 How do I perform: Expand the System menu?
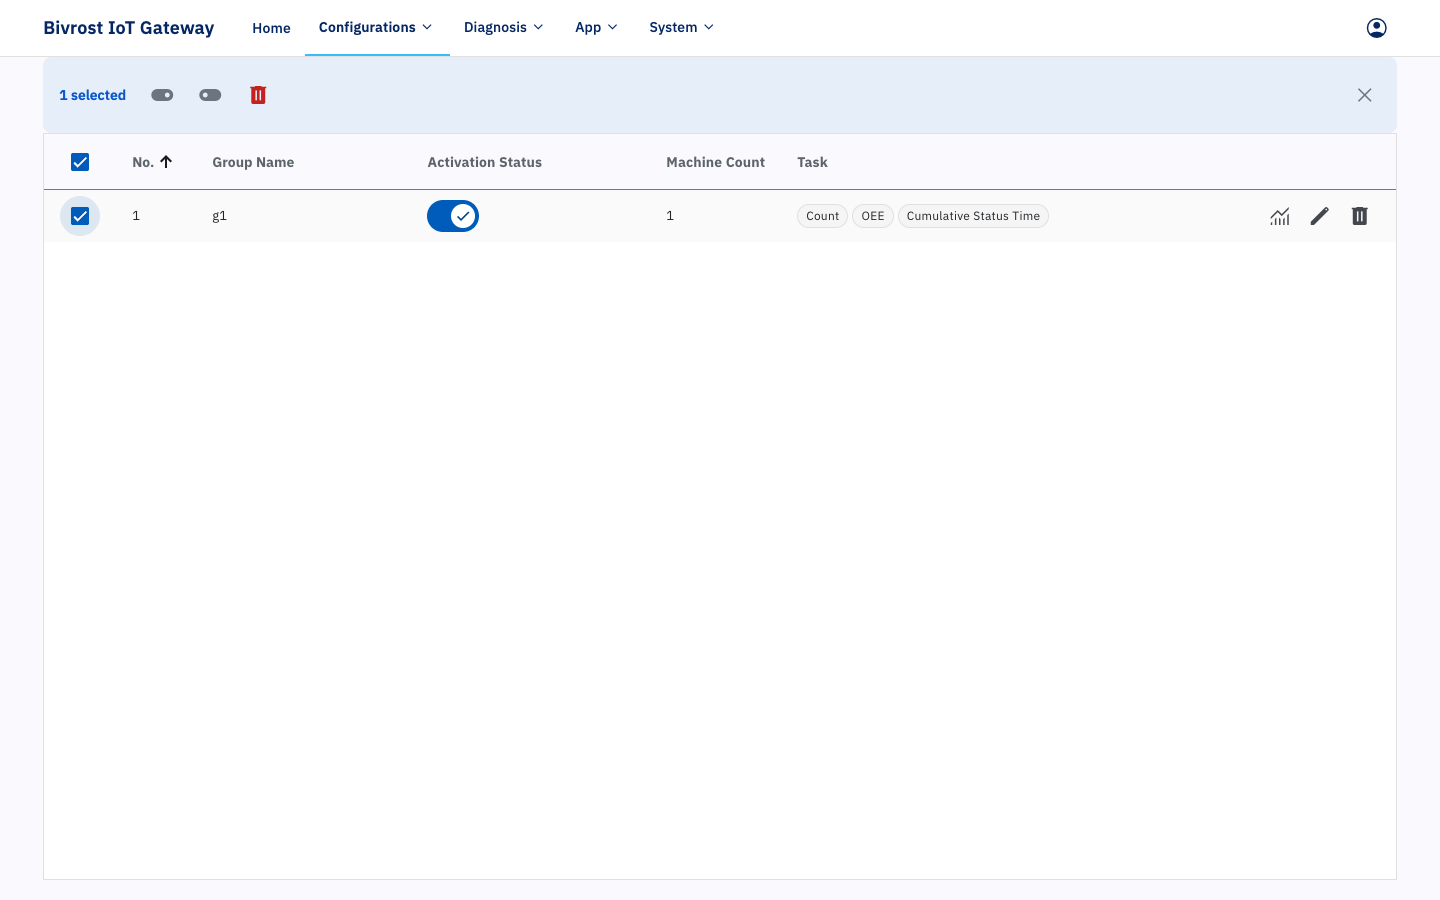pyautogui.click(x=681, y=28)
